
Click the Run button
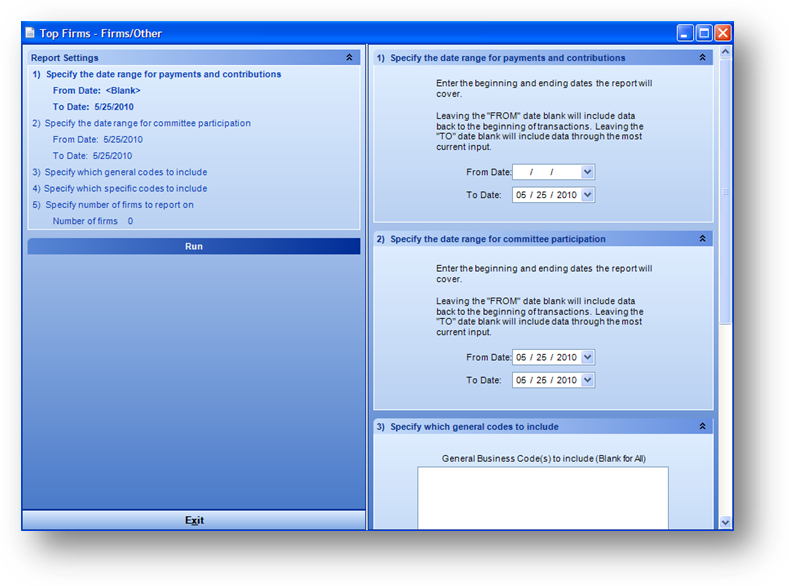click(x=193, y=246)
